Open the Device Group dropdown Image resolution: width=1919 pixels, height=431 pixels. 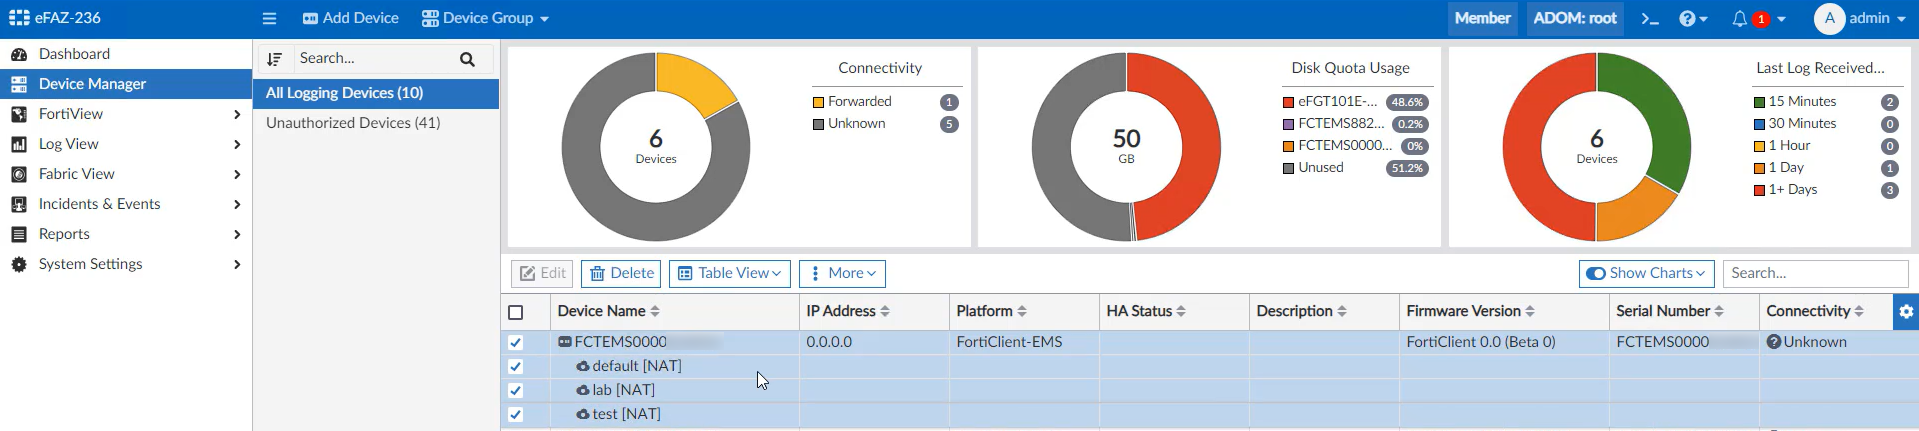(x=485, y=19)
